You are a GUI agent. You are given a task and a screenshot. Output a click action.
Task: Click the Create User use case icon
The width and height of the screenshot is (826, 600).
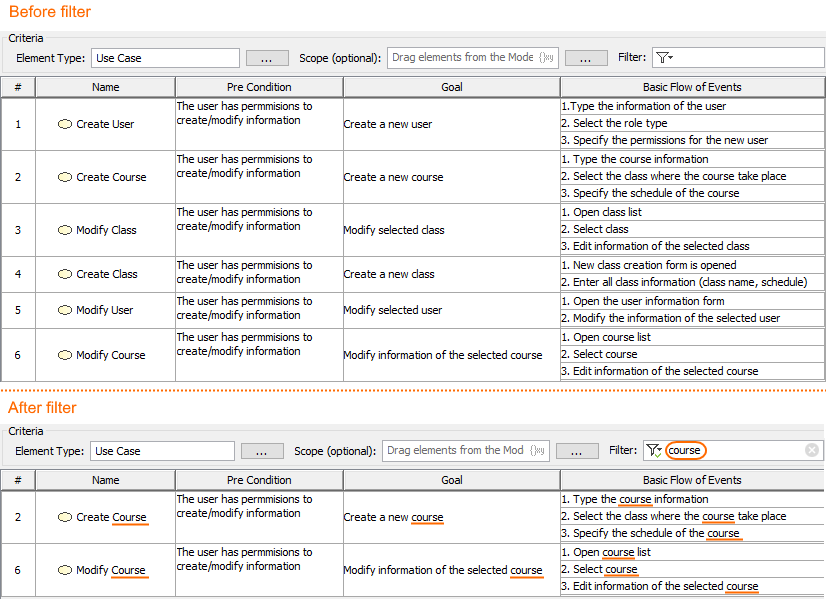(x=65, y=124)
